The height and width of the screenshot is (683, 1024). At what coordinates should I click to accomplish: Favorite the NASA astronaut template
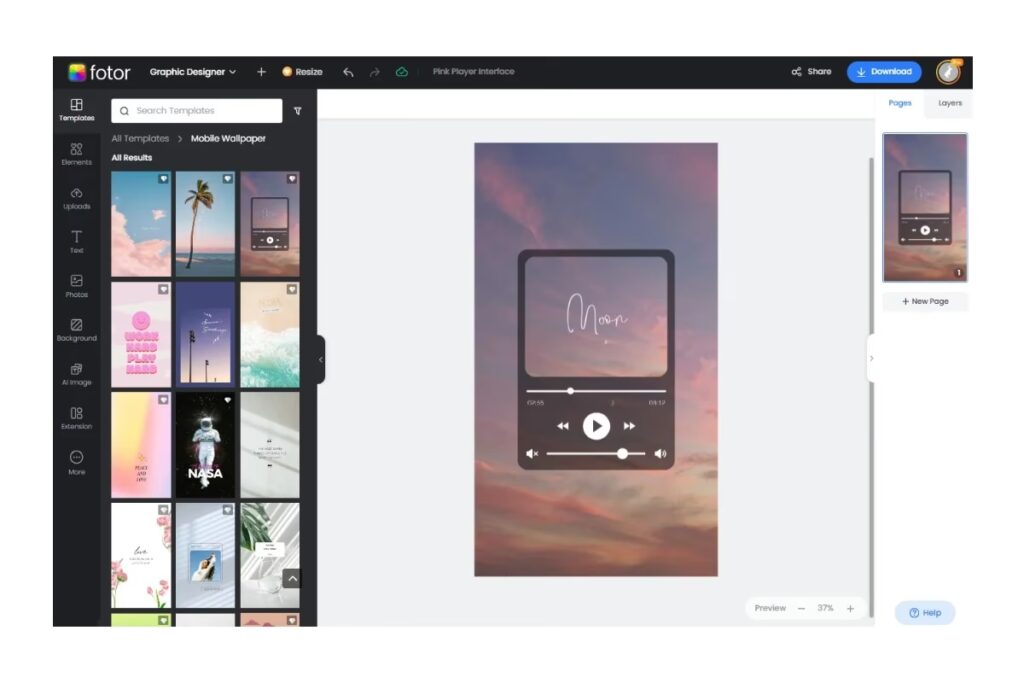click(227, 399)
